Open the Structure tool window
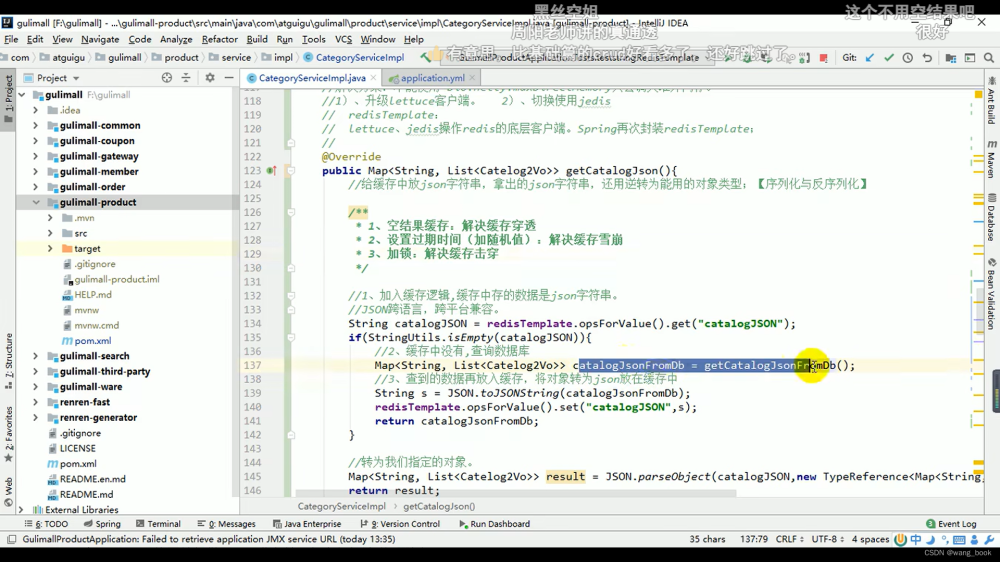Screen dimensions: 1000x562 pyautogui.click(x=8, y=360)
